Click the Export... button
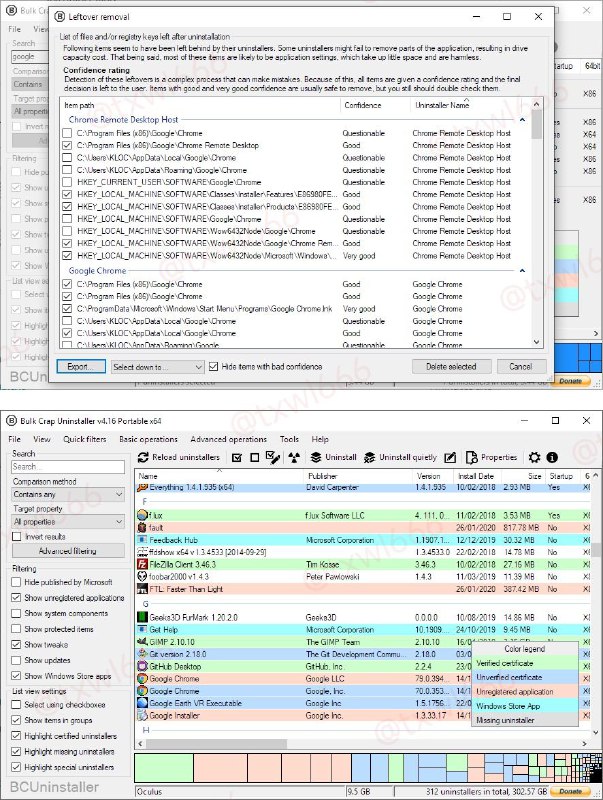603x800 pixels. (81, 367)
